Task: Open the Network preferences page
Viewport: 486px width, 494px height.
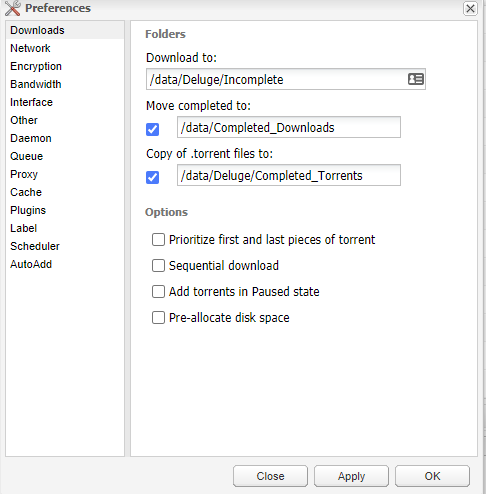Action: pos(65,48)
